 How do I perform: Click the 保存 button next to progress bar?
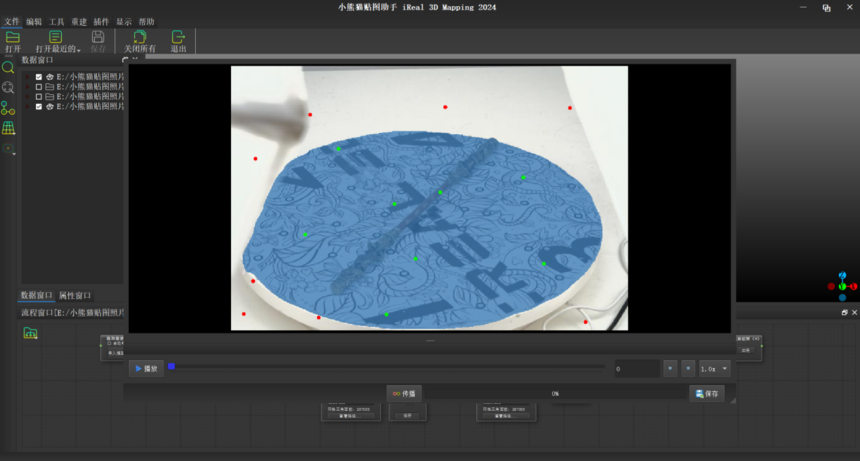[706, 394]
